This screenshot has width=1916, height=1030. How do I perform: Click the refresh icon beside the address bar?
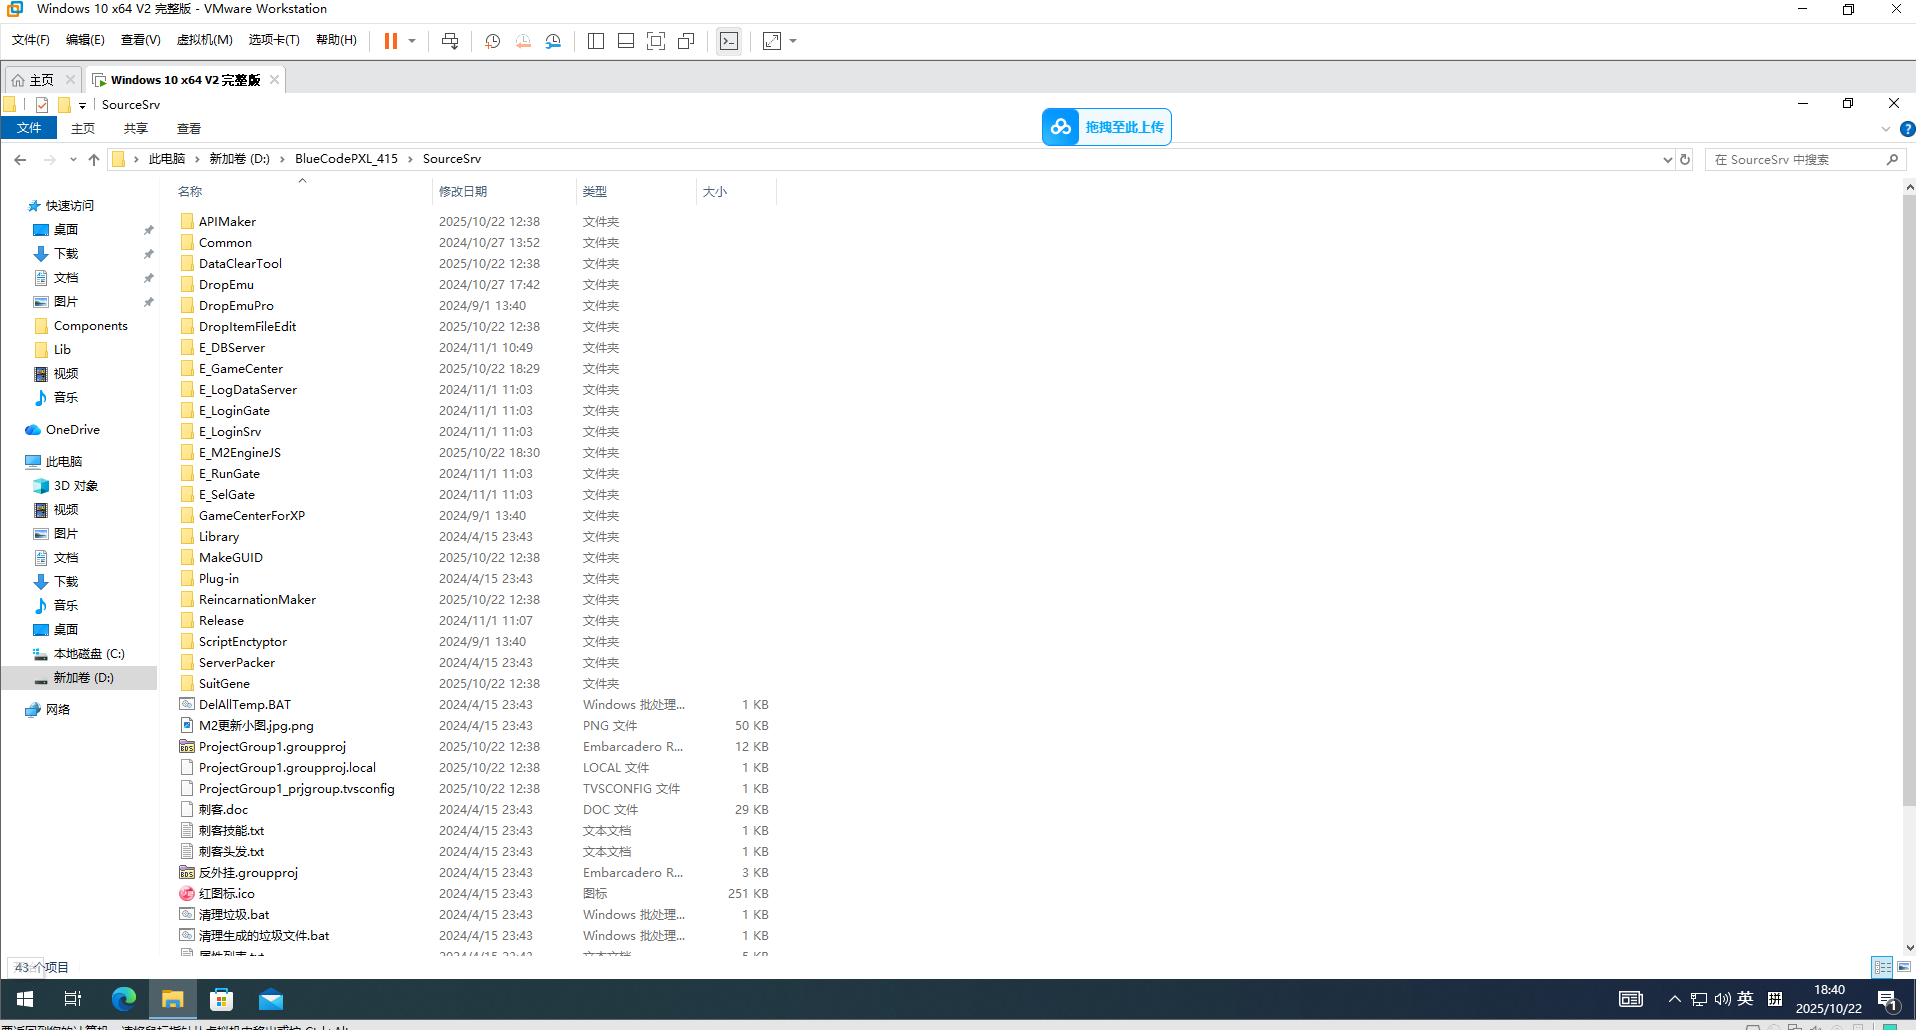tap(1685, 159)
